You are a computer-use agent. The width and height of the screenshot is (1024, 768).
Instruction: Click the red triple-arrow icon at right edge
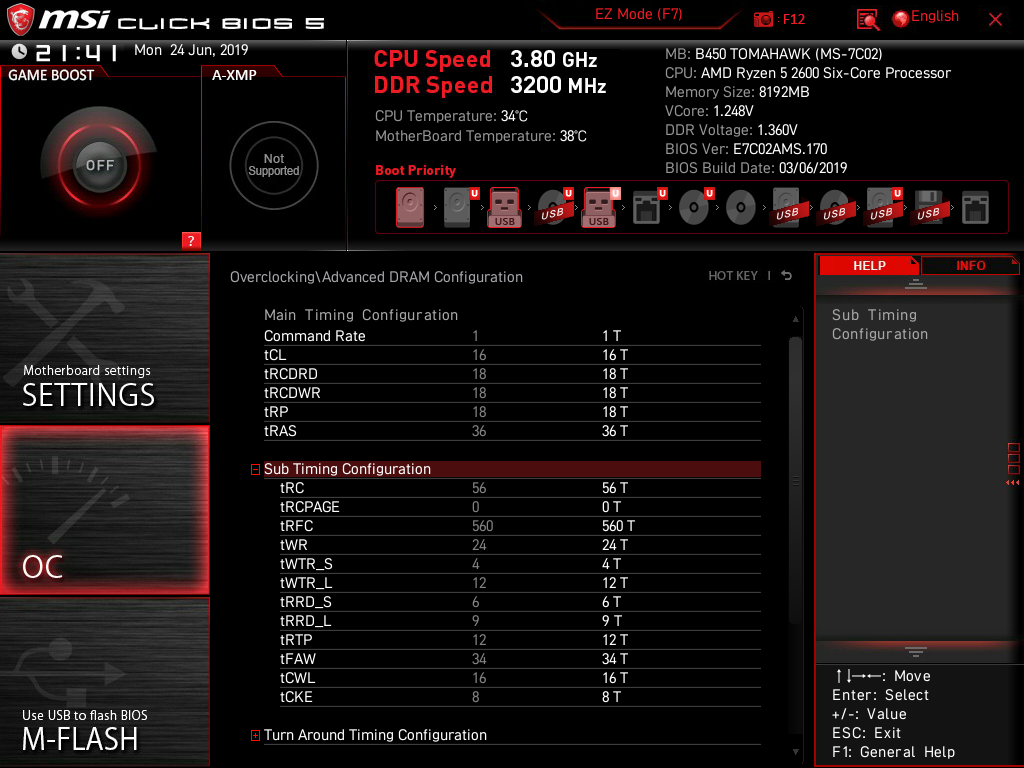click(1012, 483)
